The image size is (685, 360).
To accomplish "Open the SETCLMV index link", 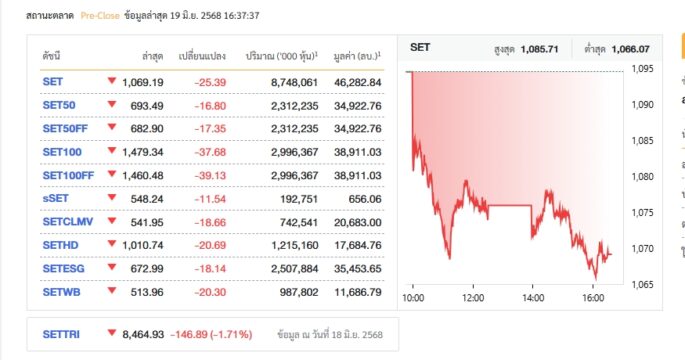I will click(68, 222).
